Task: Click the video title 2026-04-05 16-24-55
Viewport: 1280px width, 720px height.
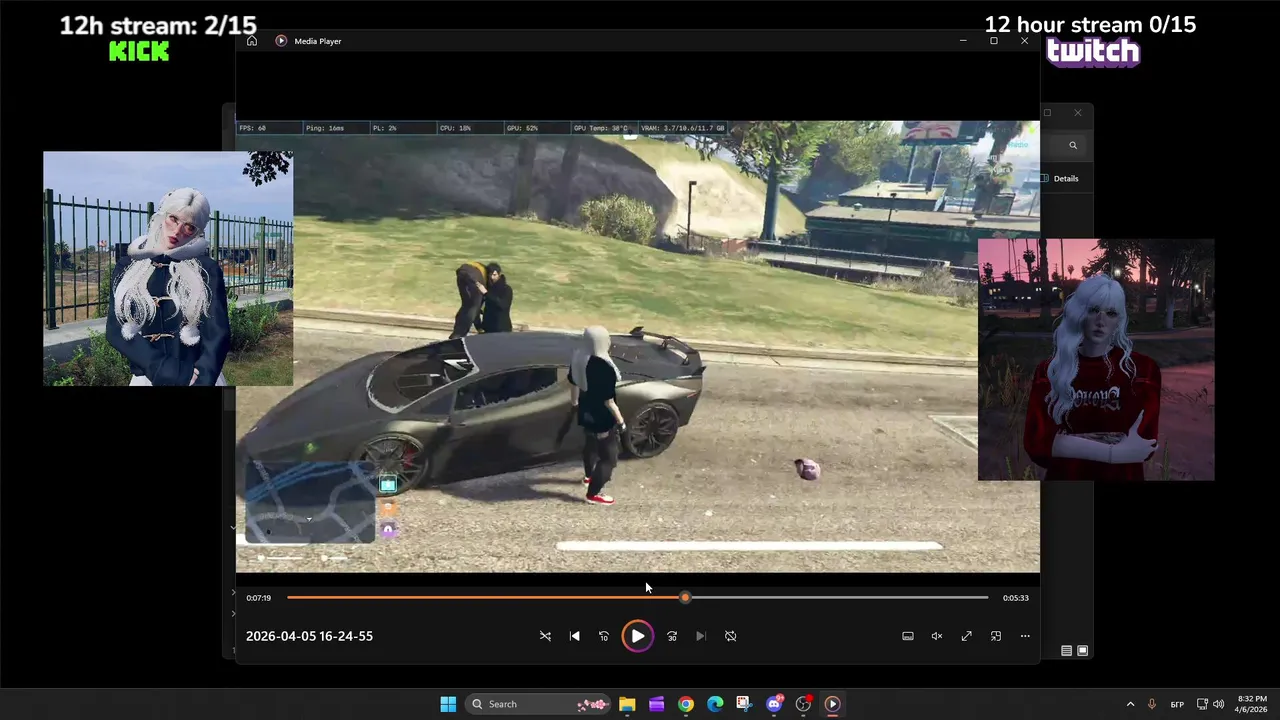Action: (x=309, y=636)
